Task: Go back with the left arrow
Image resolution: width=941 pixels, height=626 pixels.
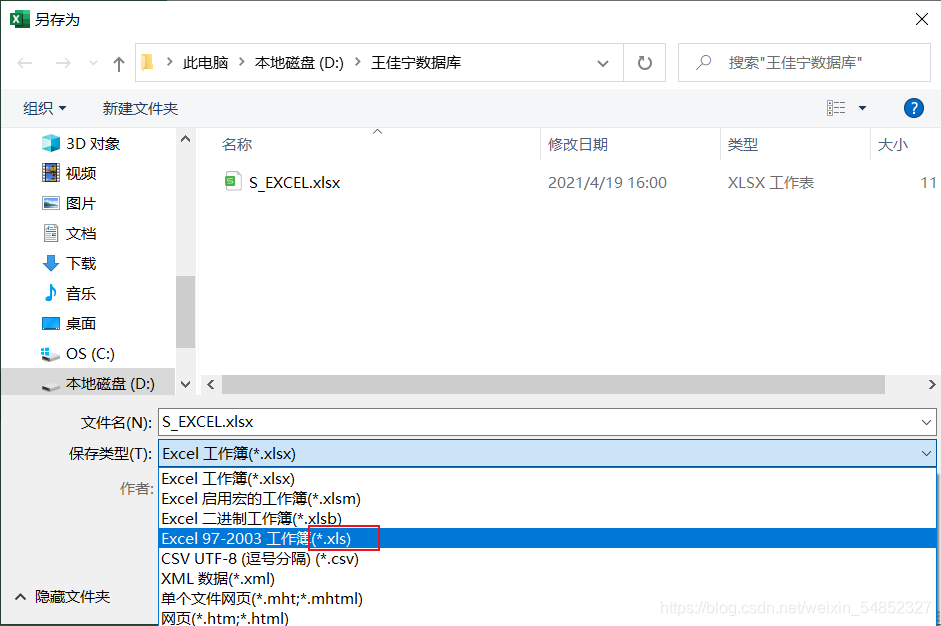Action: (x=25, y=62)
